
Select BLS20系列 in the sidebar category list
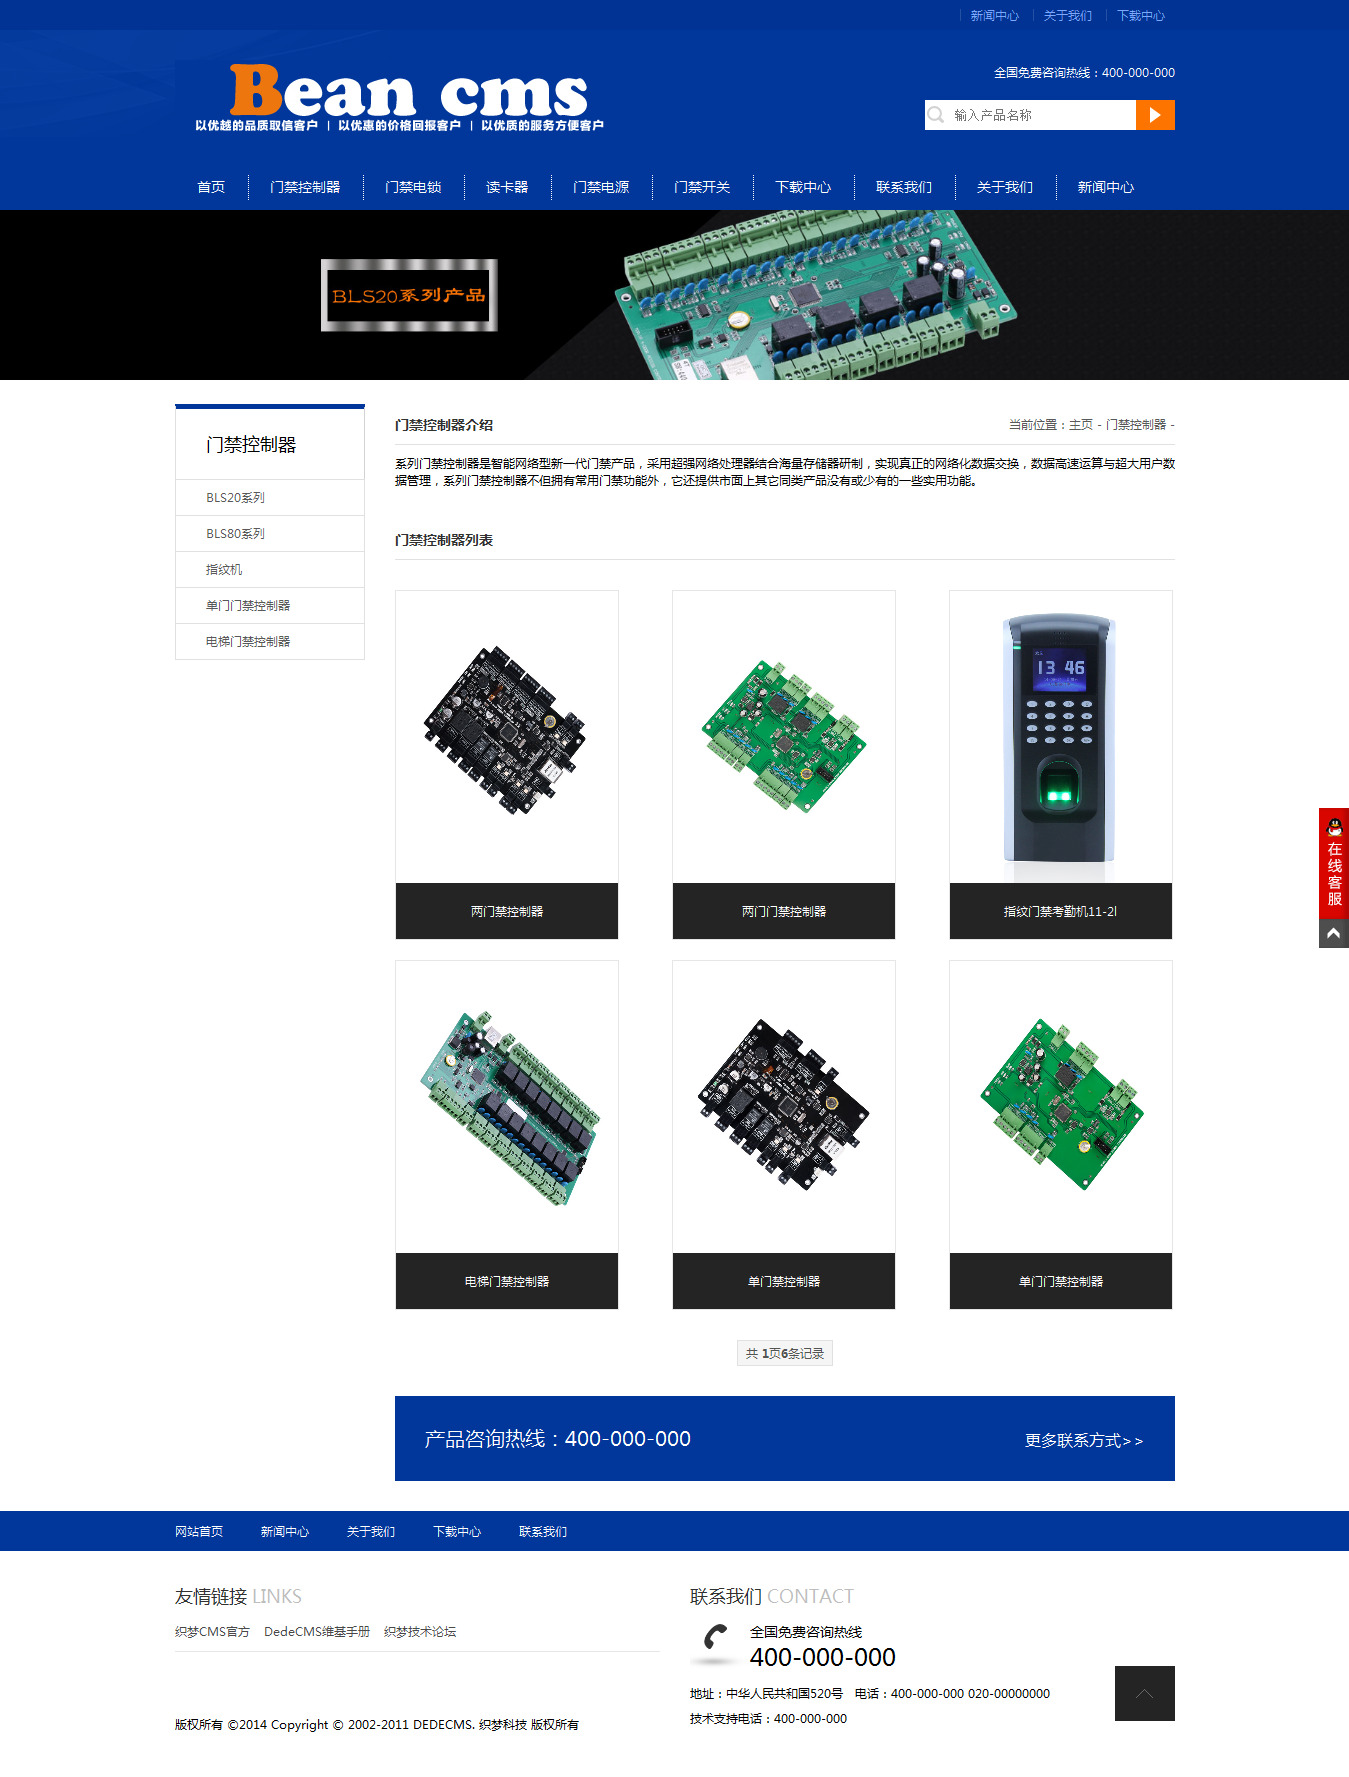236,498
